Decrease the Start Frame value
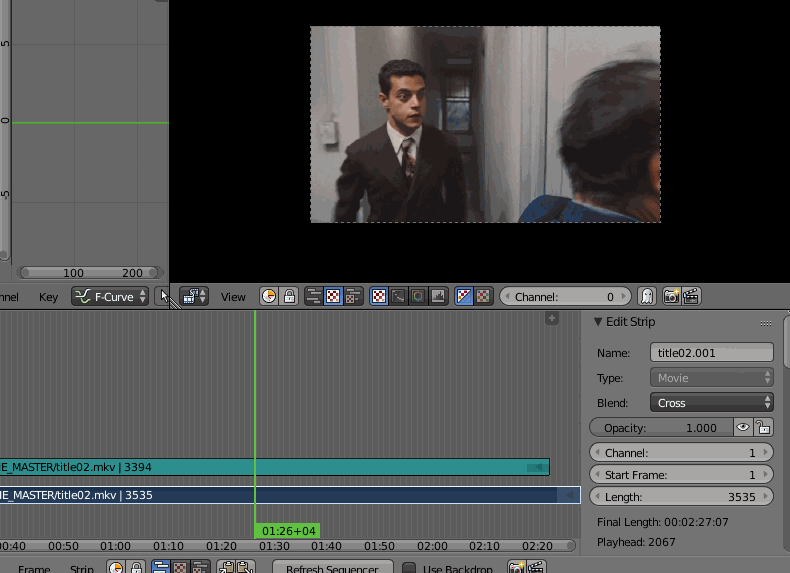The height and width of the screenshot is (573, 790). pos(598,475)
